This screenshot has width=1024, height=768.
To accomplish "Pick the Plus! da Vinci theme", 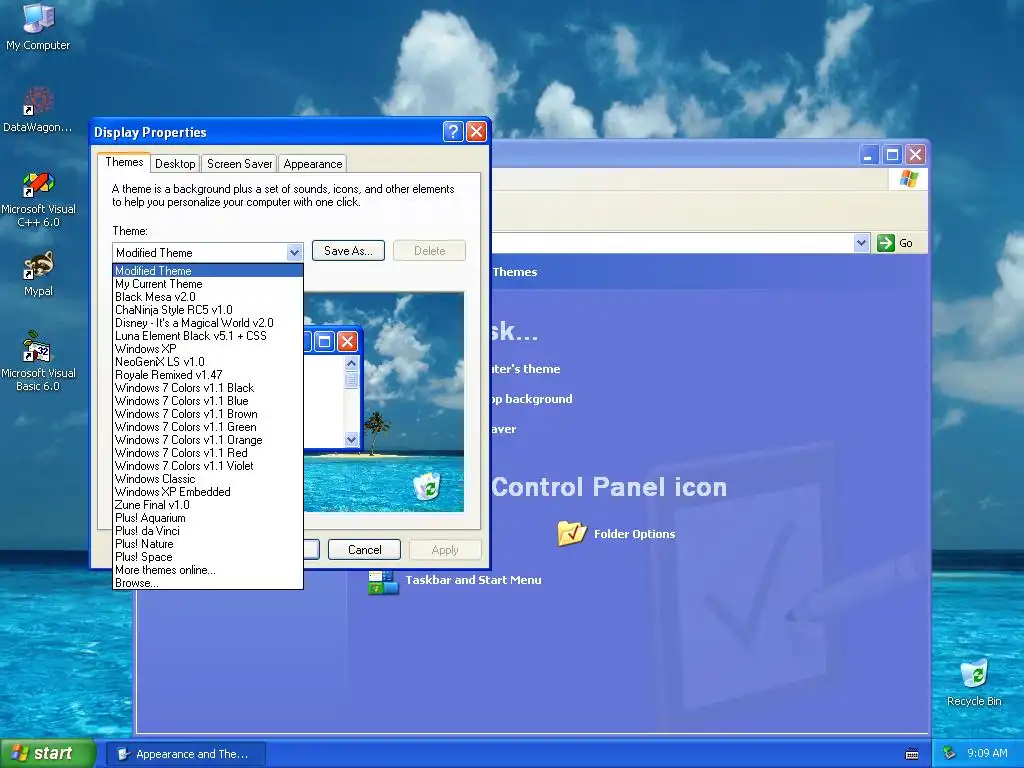I will point(208,531).
